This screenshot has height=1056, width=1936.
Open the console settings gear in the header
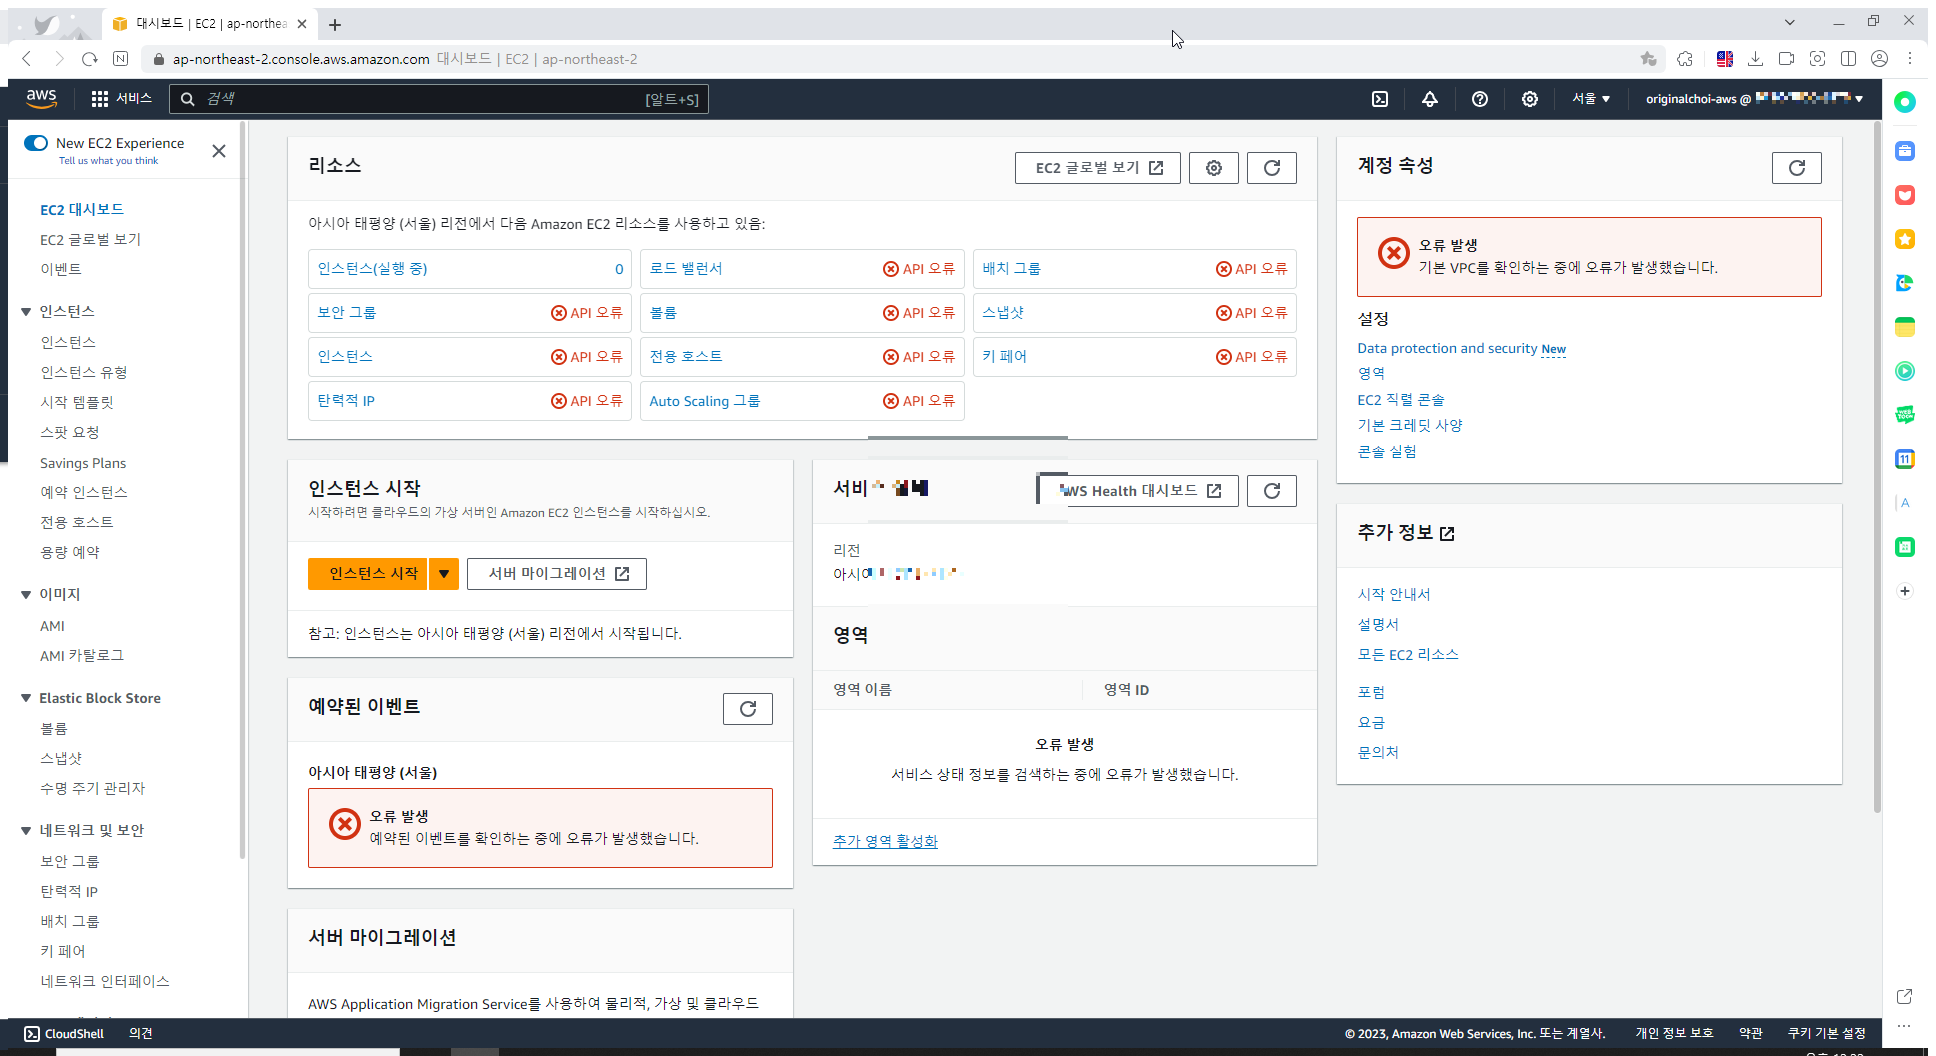tap(1530, 99)
